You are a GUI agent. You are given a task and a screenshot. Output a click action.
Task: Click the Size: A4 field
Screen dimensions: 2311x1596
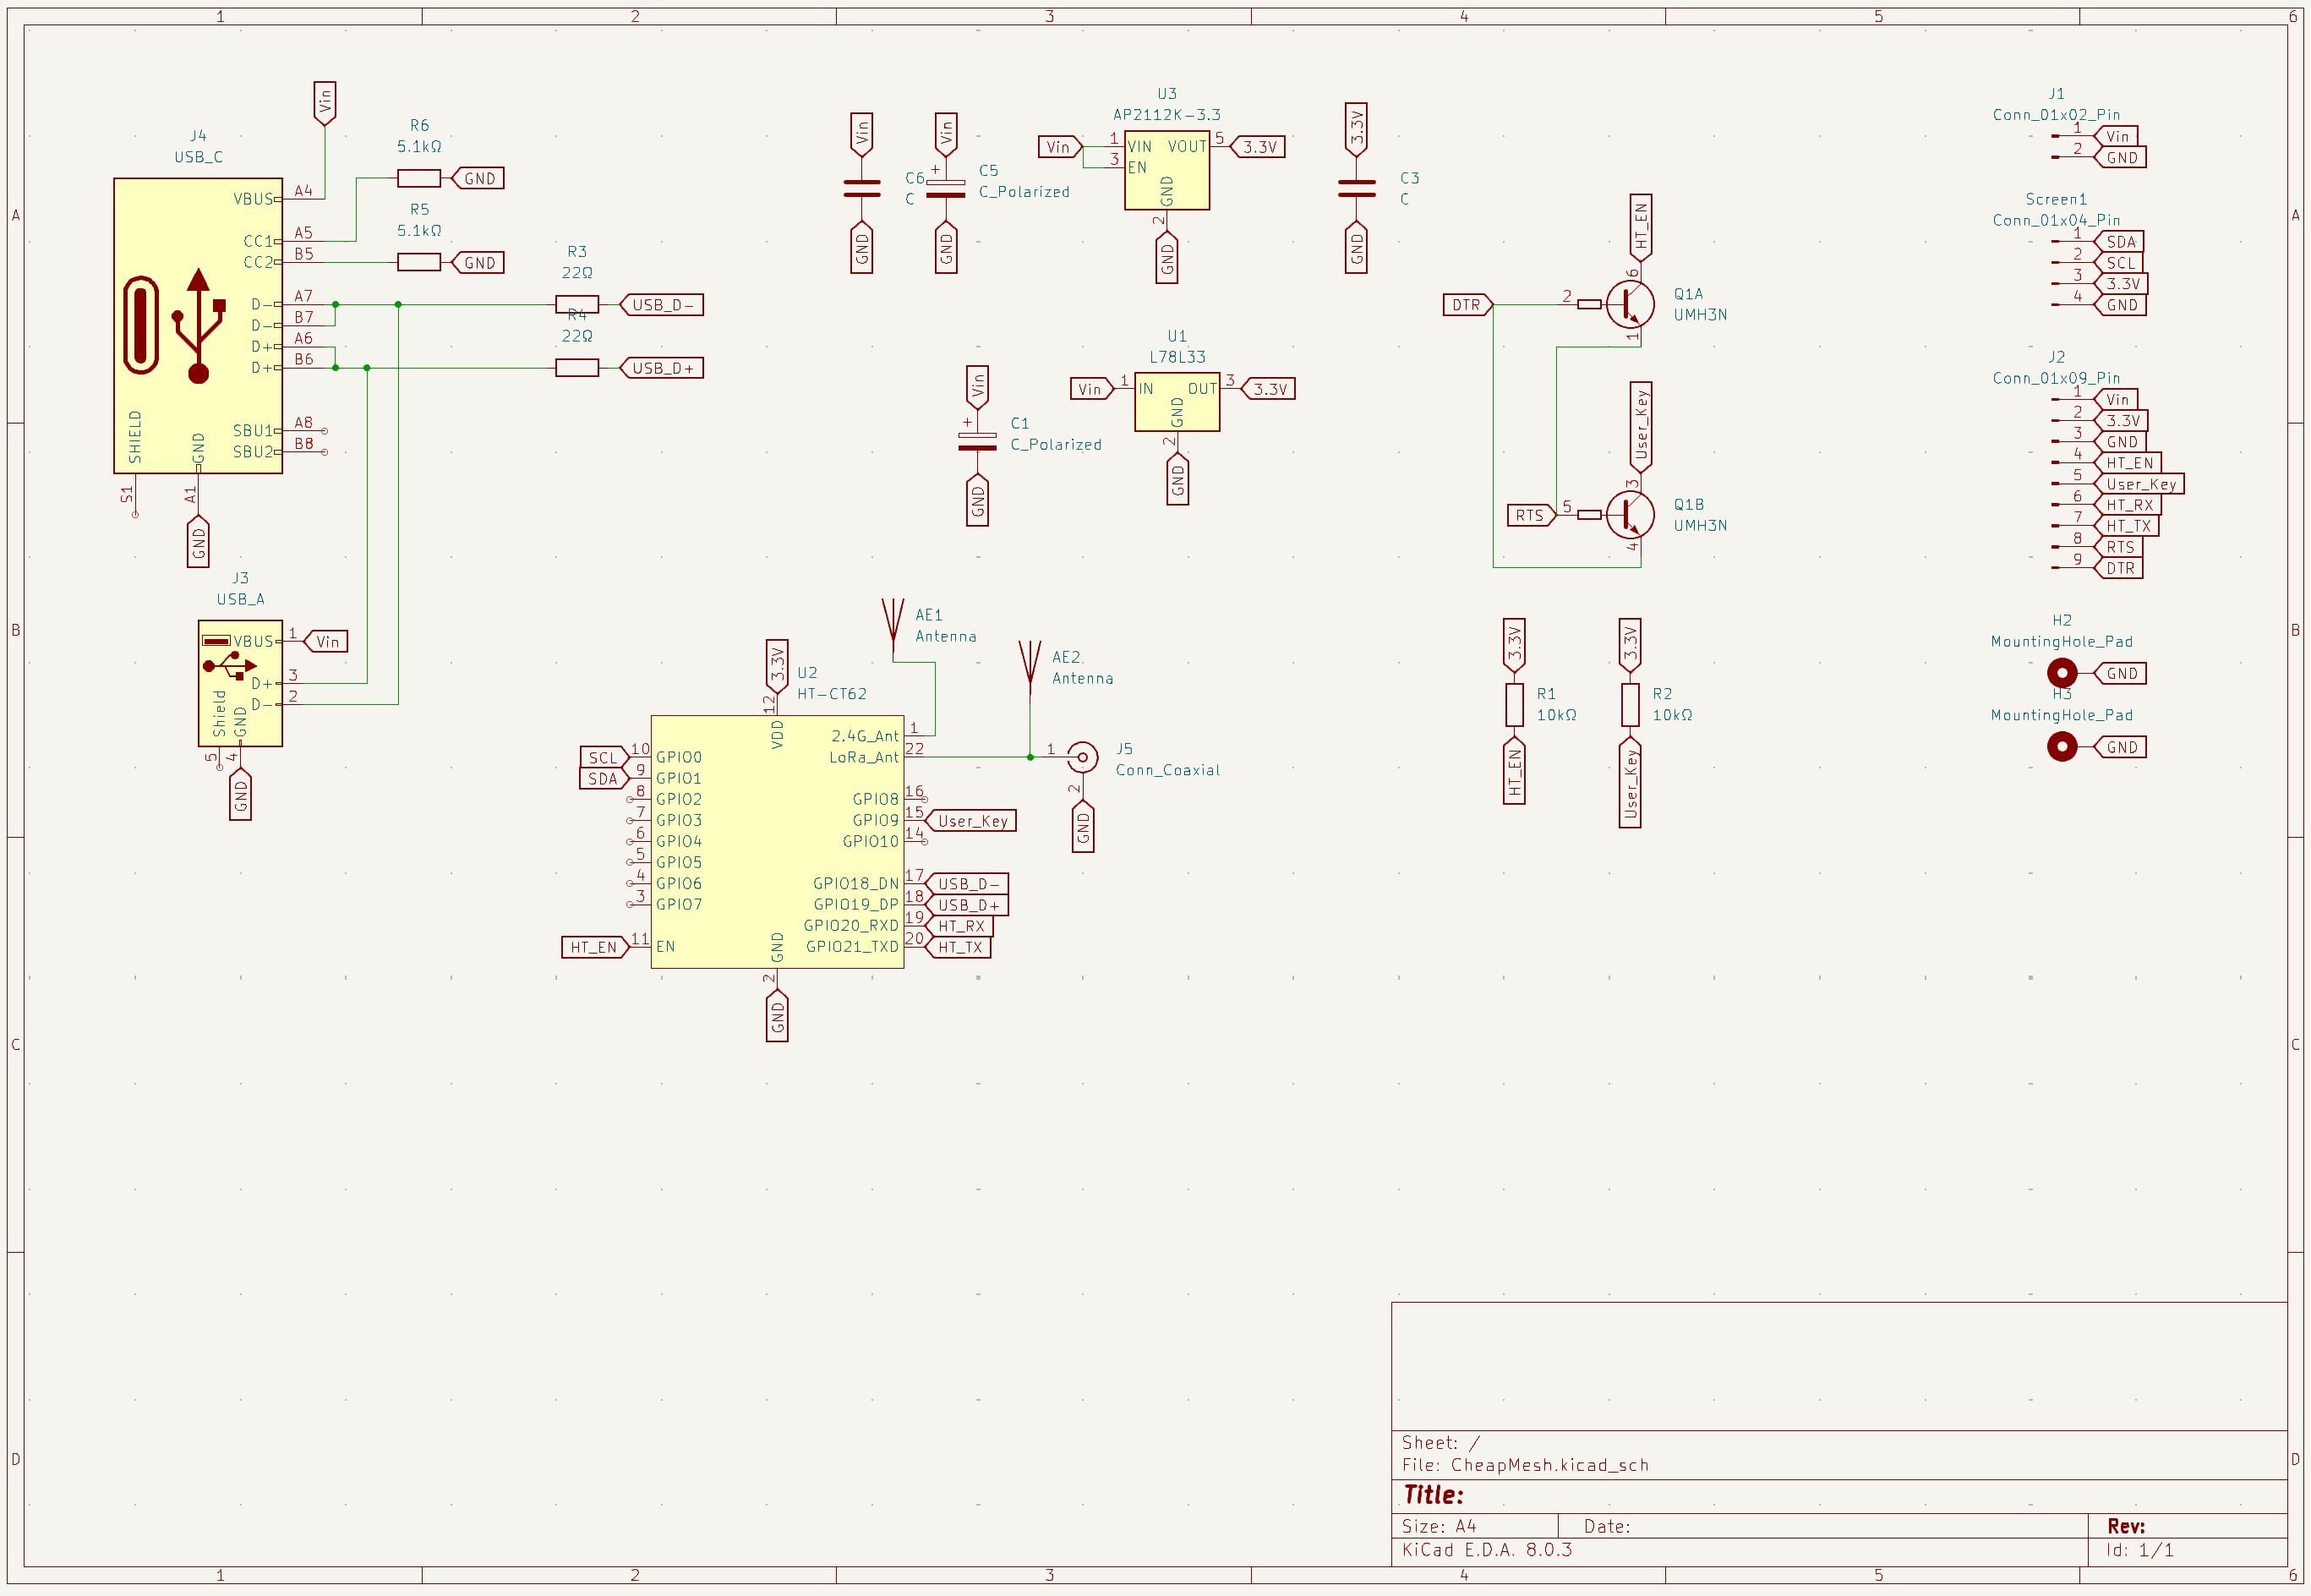1439,1526
